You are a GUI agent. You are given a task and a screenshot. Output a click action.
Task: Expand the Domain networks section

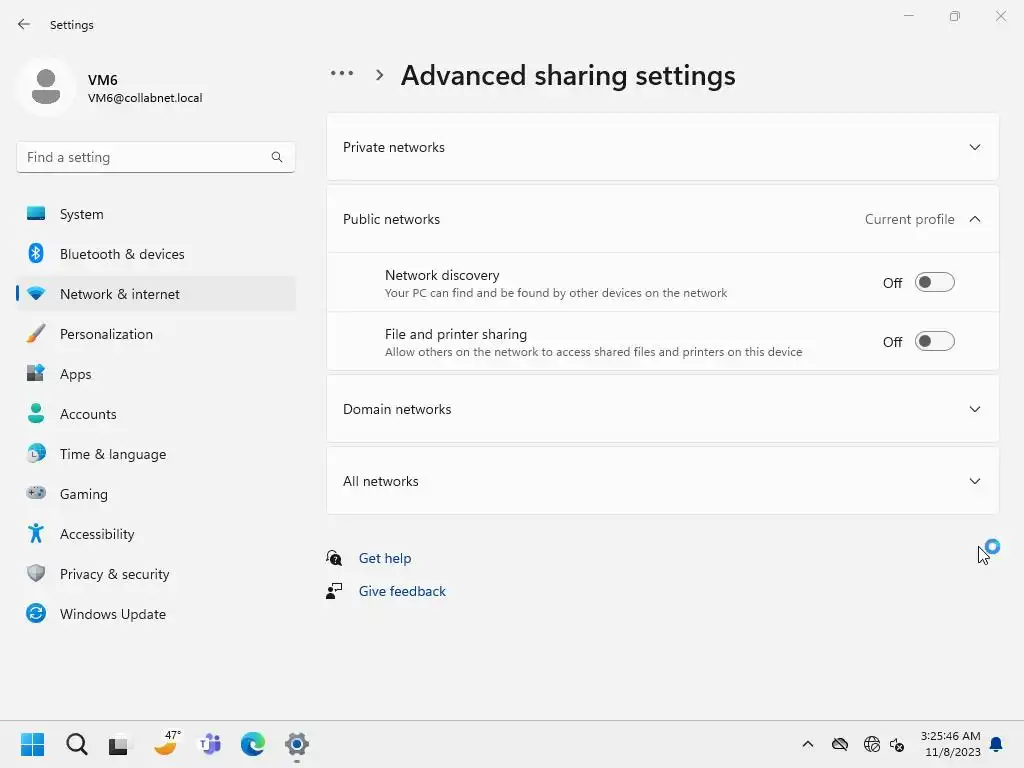point(662,409)
